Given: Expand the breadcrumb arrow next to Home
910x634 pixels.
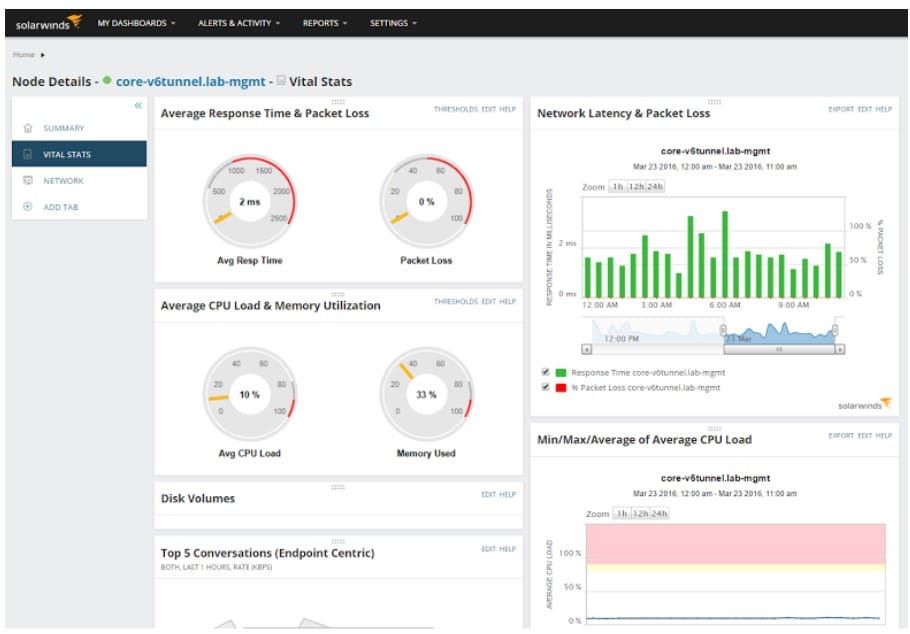Looking at the screenshot, I should coord(42,55).
